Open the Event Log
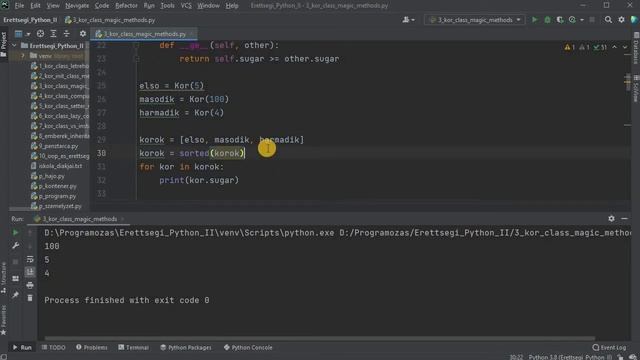 tap(609, 348)
